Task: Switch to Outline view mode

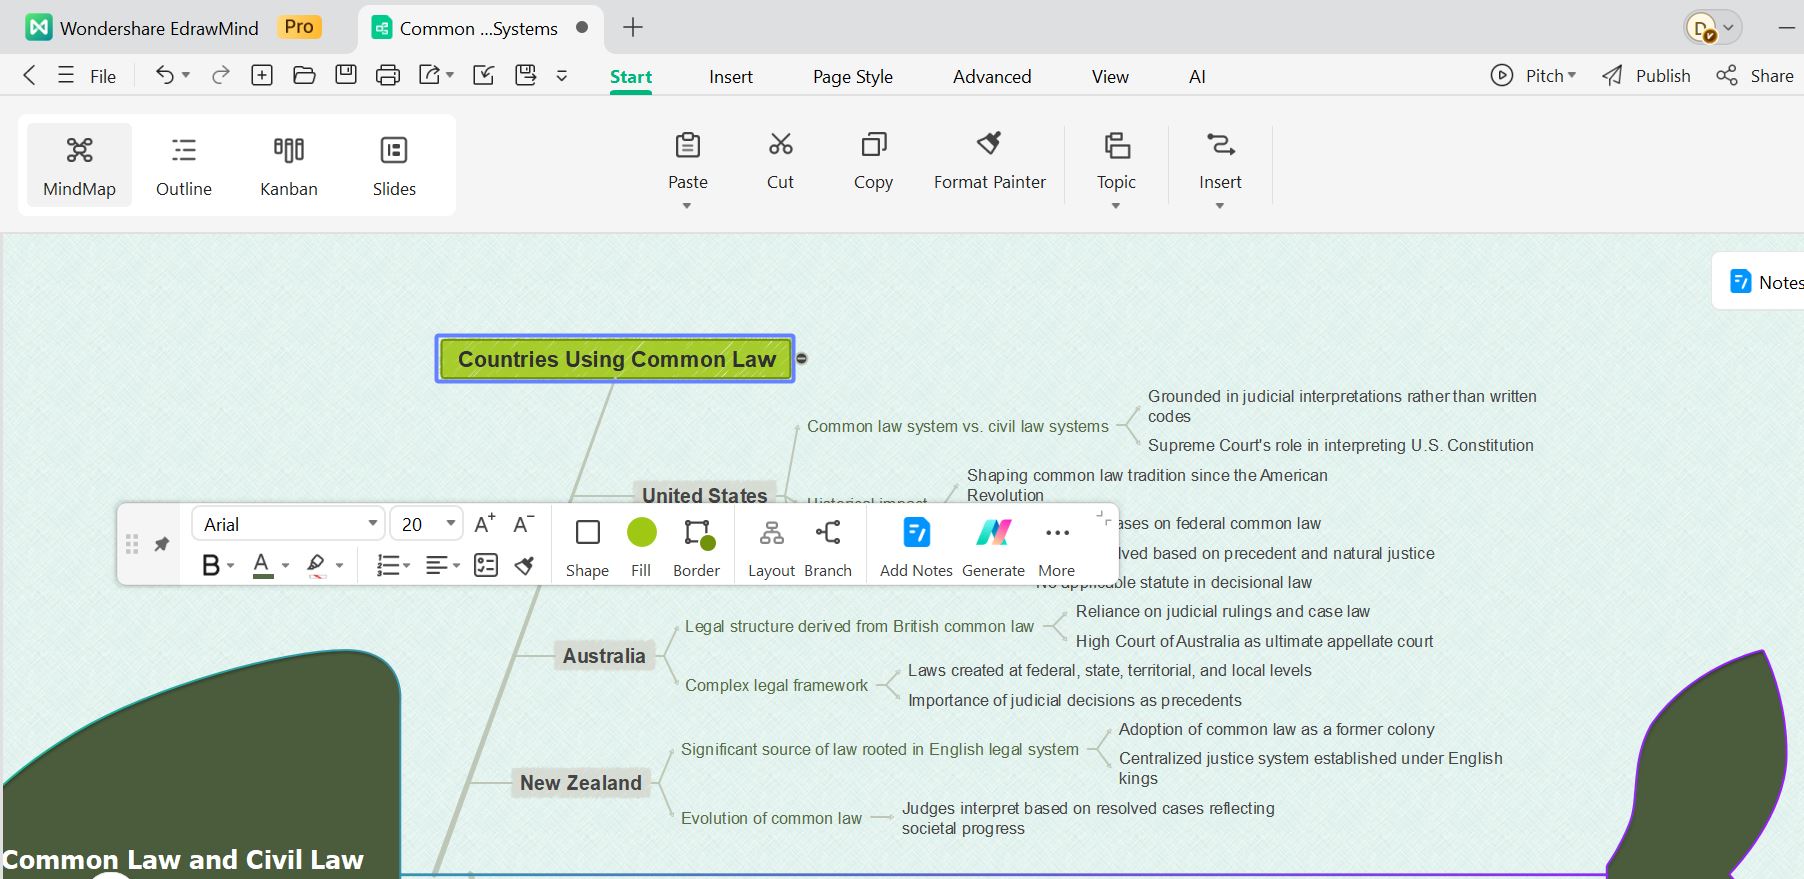Action: coord(184,165)
